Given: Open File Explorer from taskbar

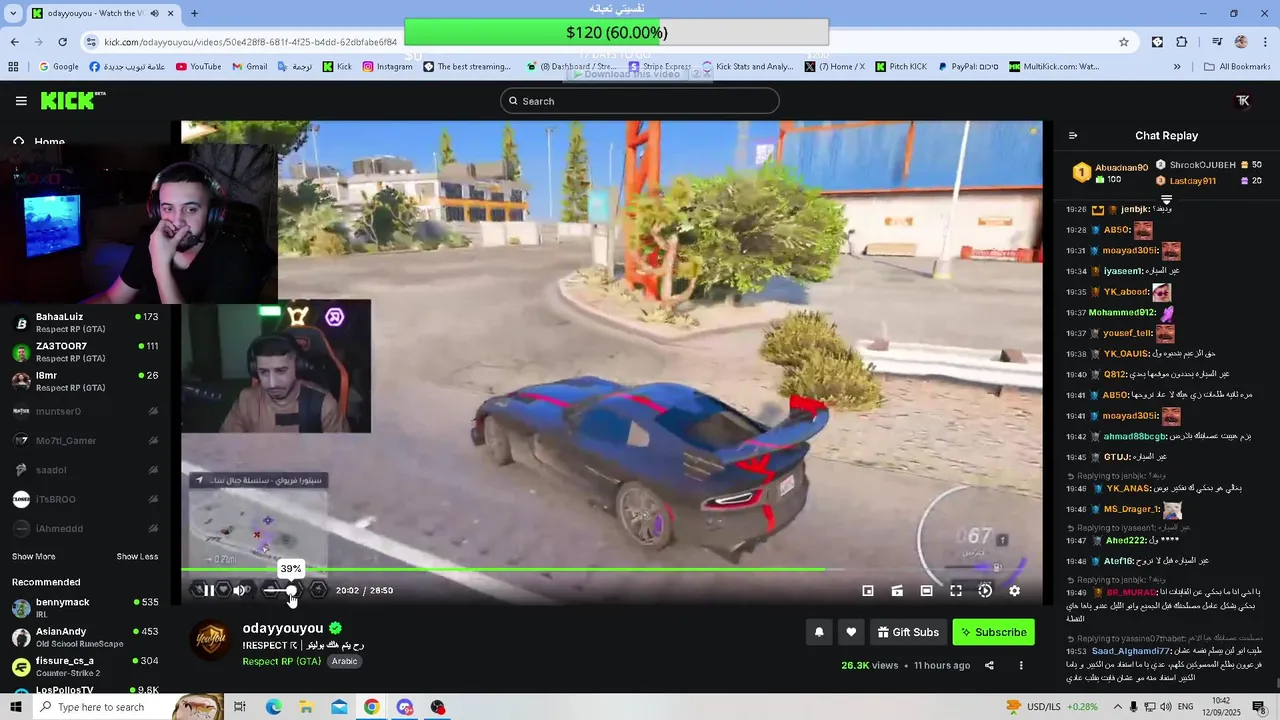Looking at the screenshot, I should point(306,707).
